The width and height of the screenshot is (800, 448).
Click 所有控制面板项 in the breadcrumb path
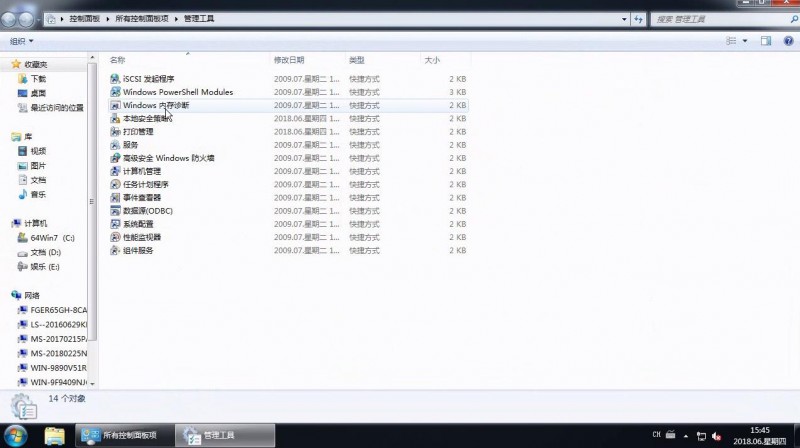pyautogui.click(x=142, y=19)
